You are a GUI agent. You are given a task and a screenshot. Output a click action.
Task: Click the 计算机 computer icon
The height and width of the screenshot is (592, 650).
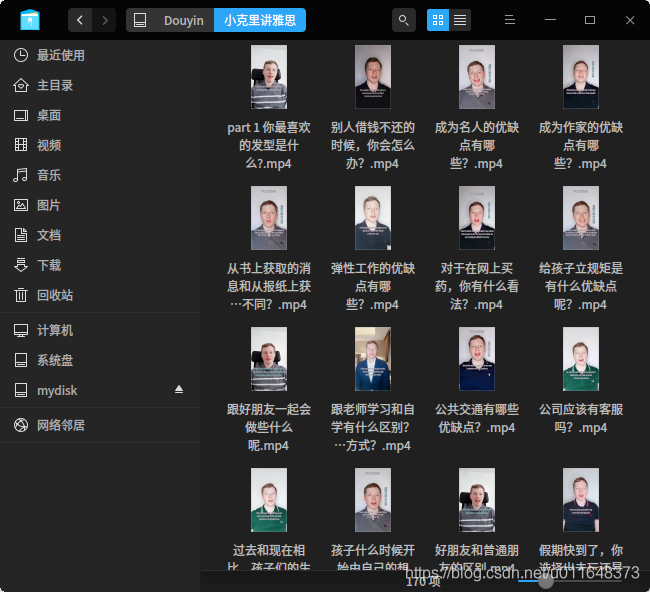pyautogui.click(x=21, y=330)
